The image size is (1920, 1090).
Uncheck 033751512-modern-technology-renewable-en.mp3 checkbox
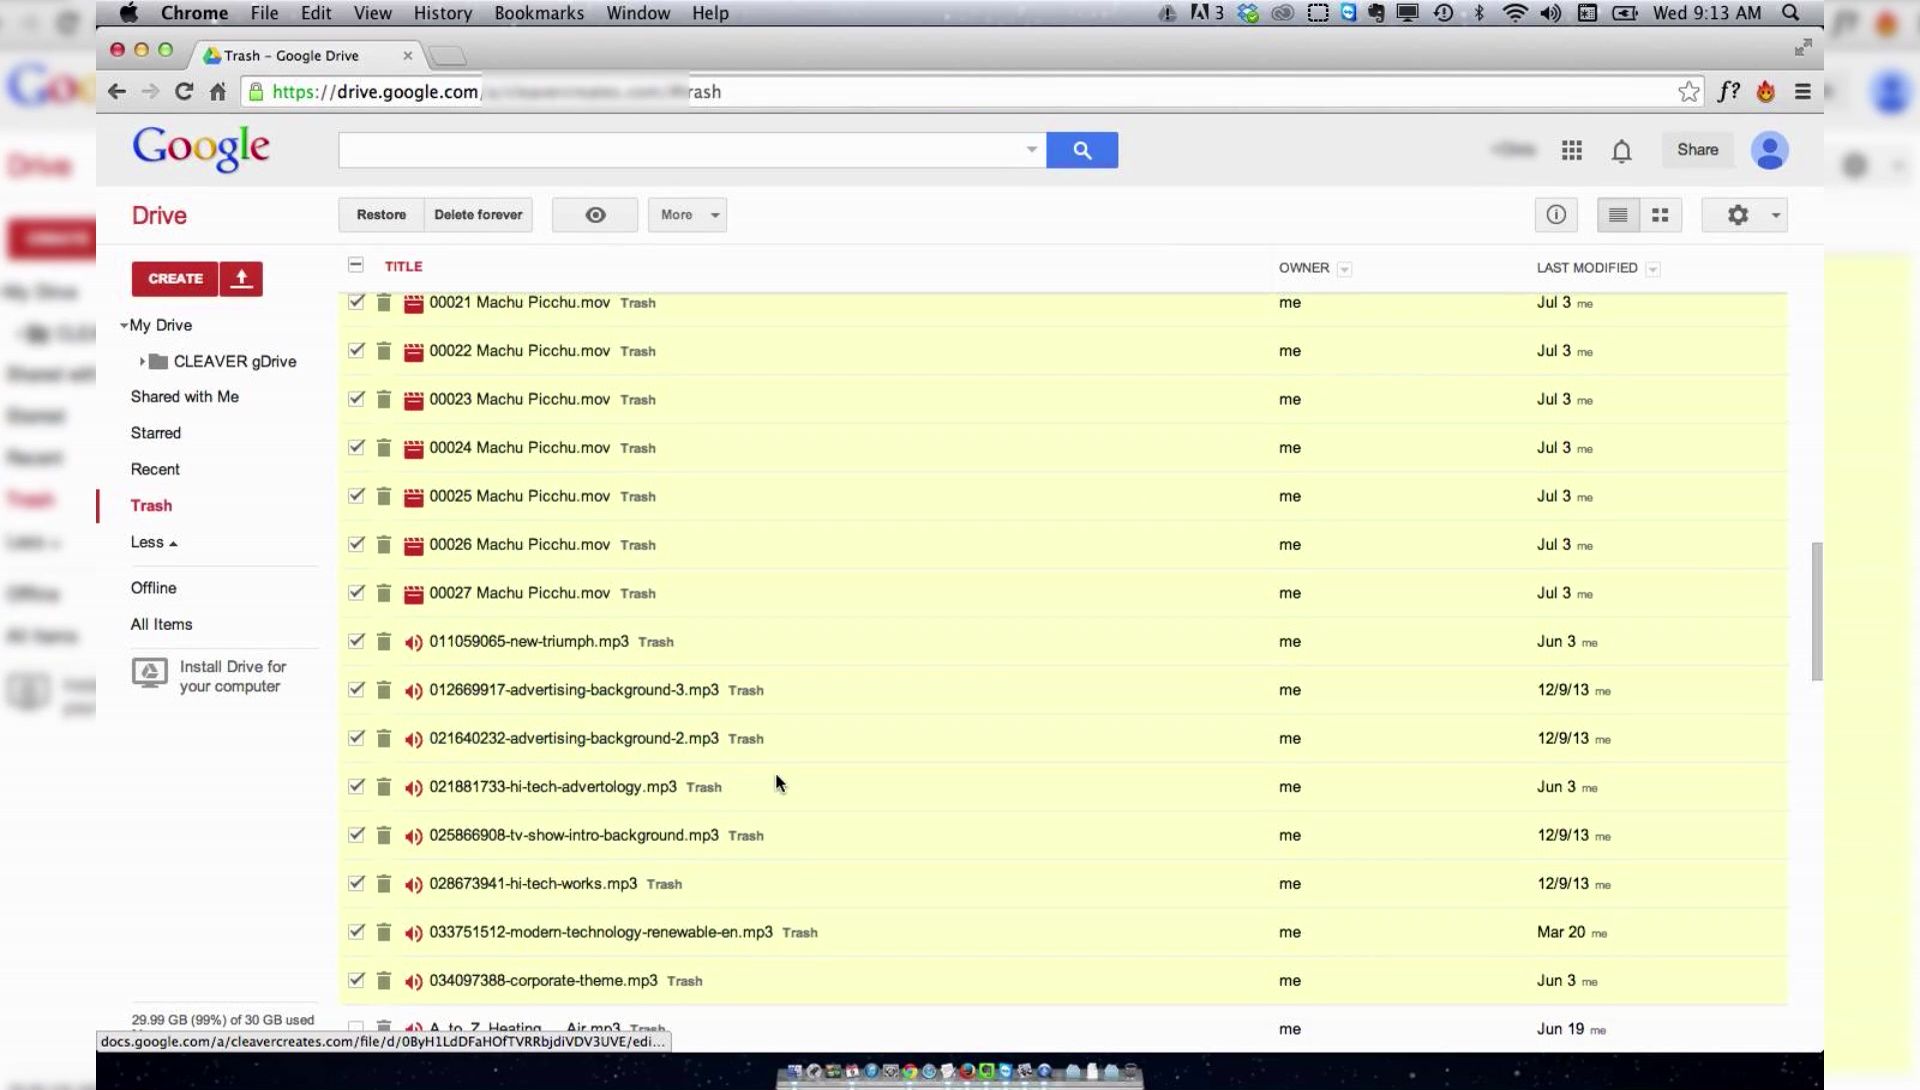click(356, 932)
